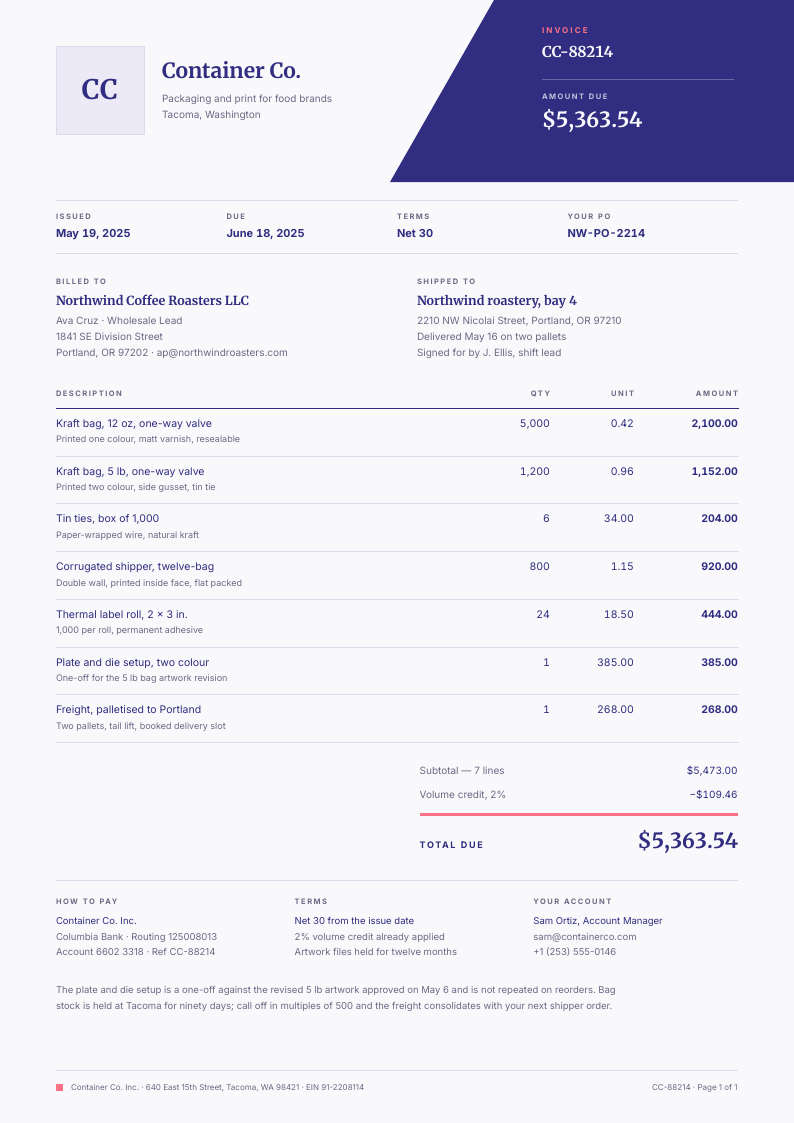794x1123 pixels.
Task: Click Thermal label roll, 2 × 3 in.
Action: point(122,614)
